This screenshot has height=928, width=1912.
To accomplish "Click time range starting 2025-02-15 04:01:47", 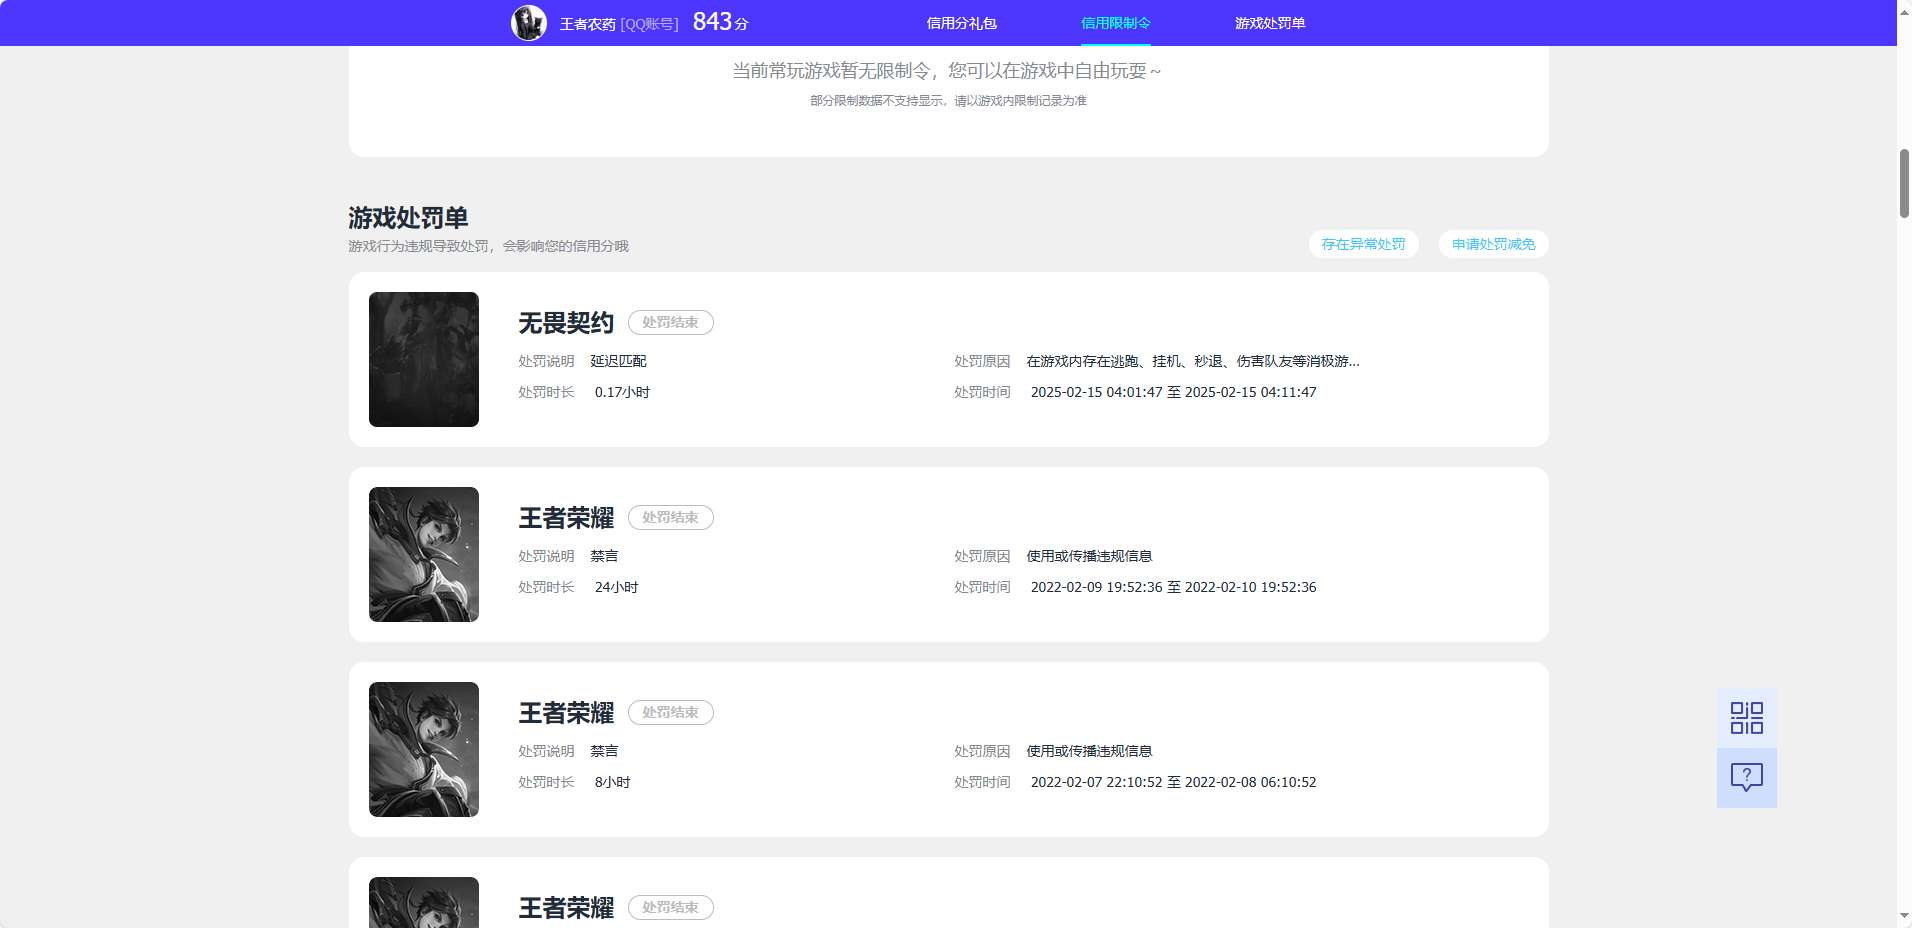I will click(x=1173, y=392).
